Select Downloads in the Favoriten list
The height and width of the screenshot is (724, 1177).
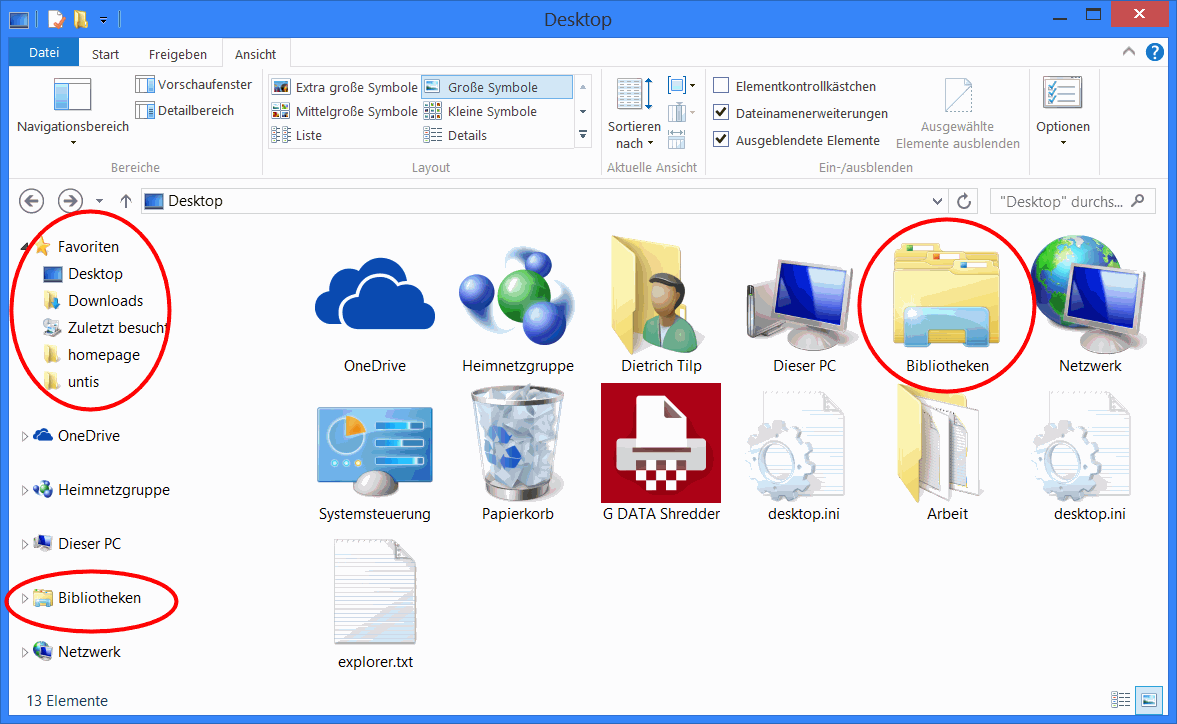(105, 301)
